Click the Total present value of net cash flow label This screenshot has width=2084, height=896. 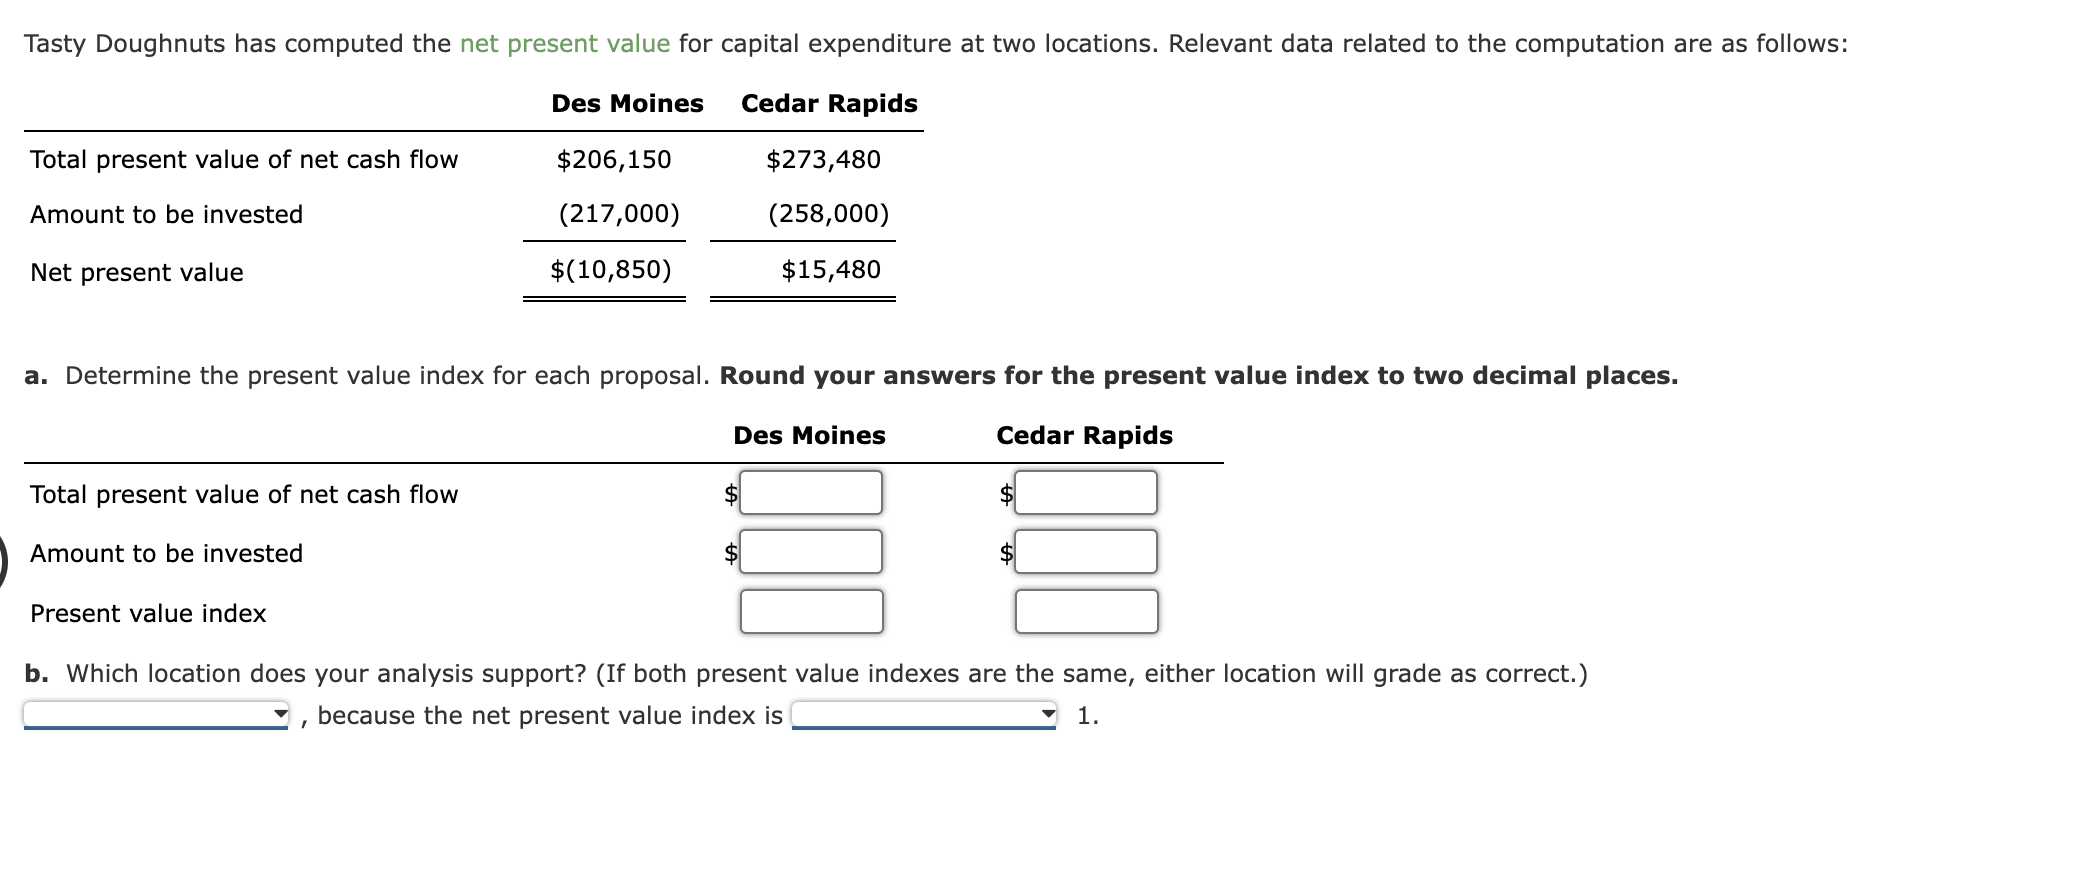coord(245,493)
